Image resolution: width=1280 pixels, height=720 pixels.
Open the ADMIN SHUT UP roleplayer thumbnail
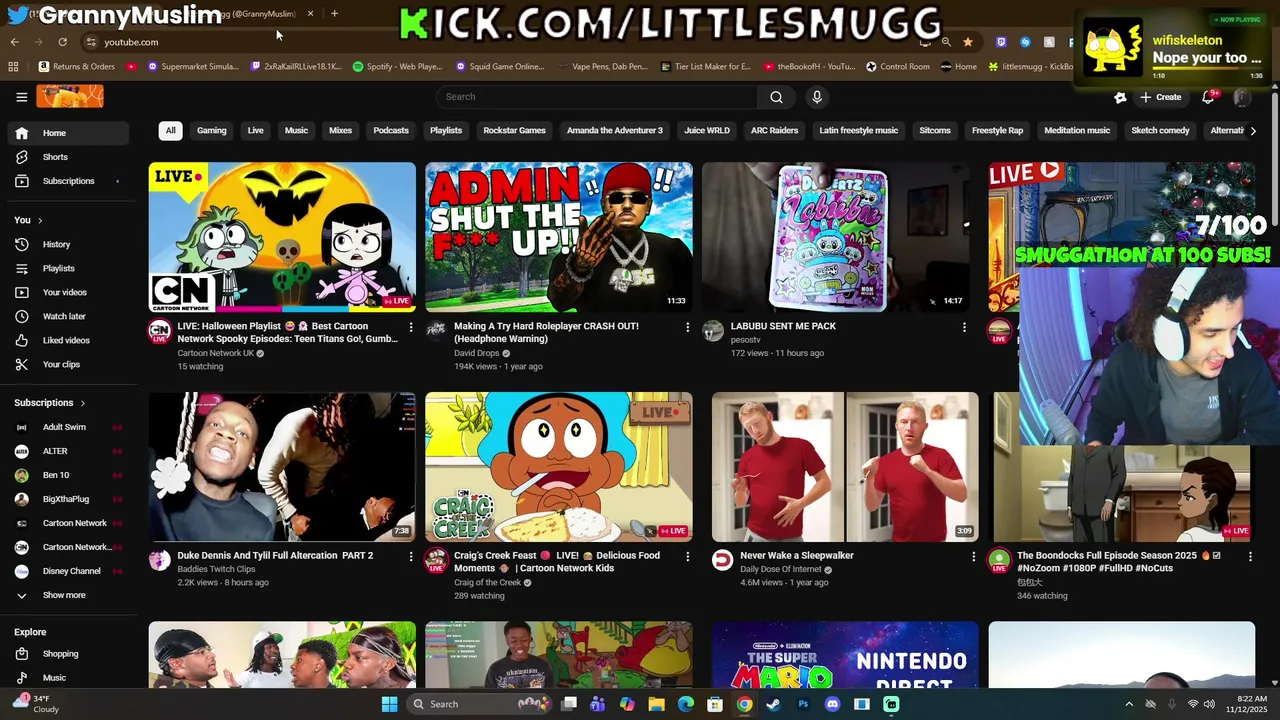(x=559, y=237)
